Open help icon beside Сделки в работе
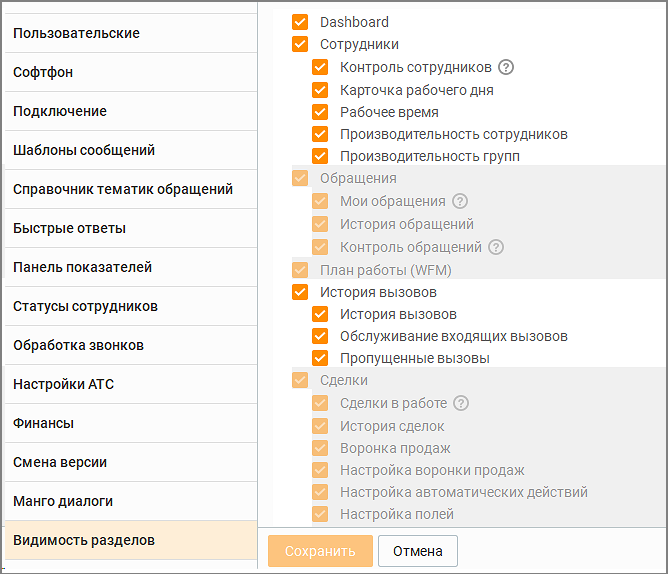 [461, 403]
